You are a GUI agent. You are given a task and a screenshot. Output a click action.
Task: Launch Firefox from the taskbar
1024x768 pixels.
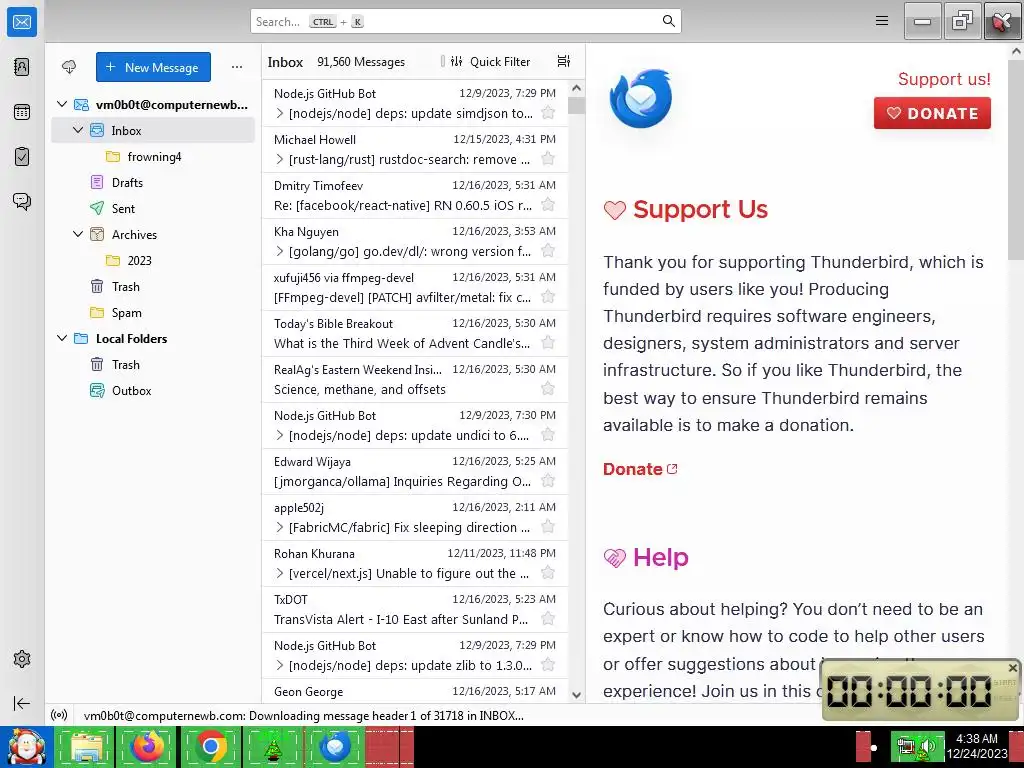[148, 746]
